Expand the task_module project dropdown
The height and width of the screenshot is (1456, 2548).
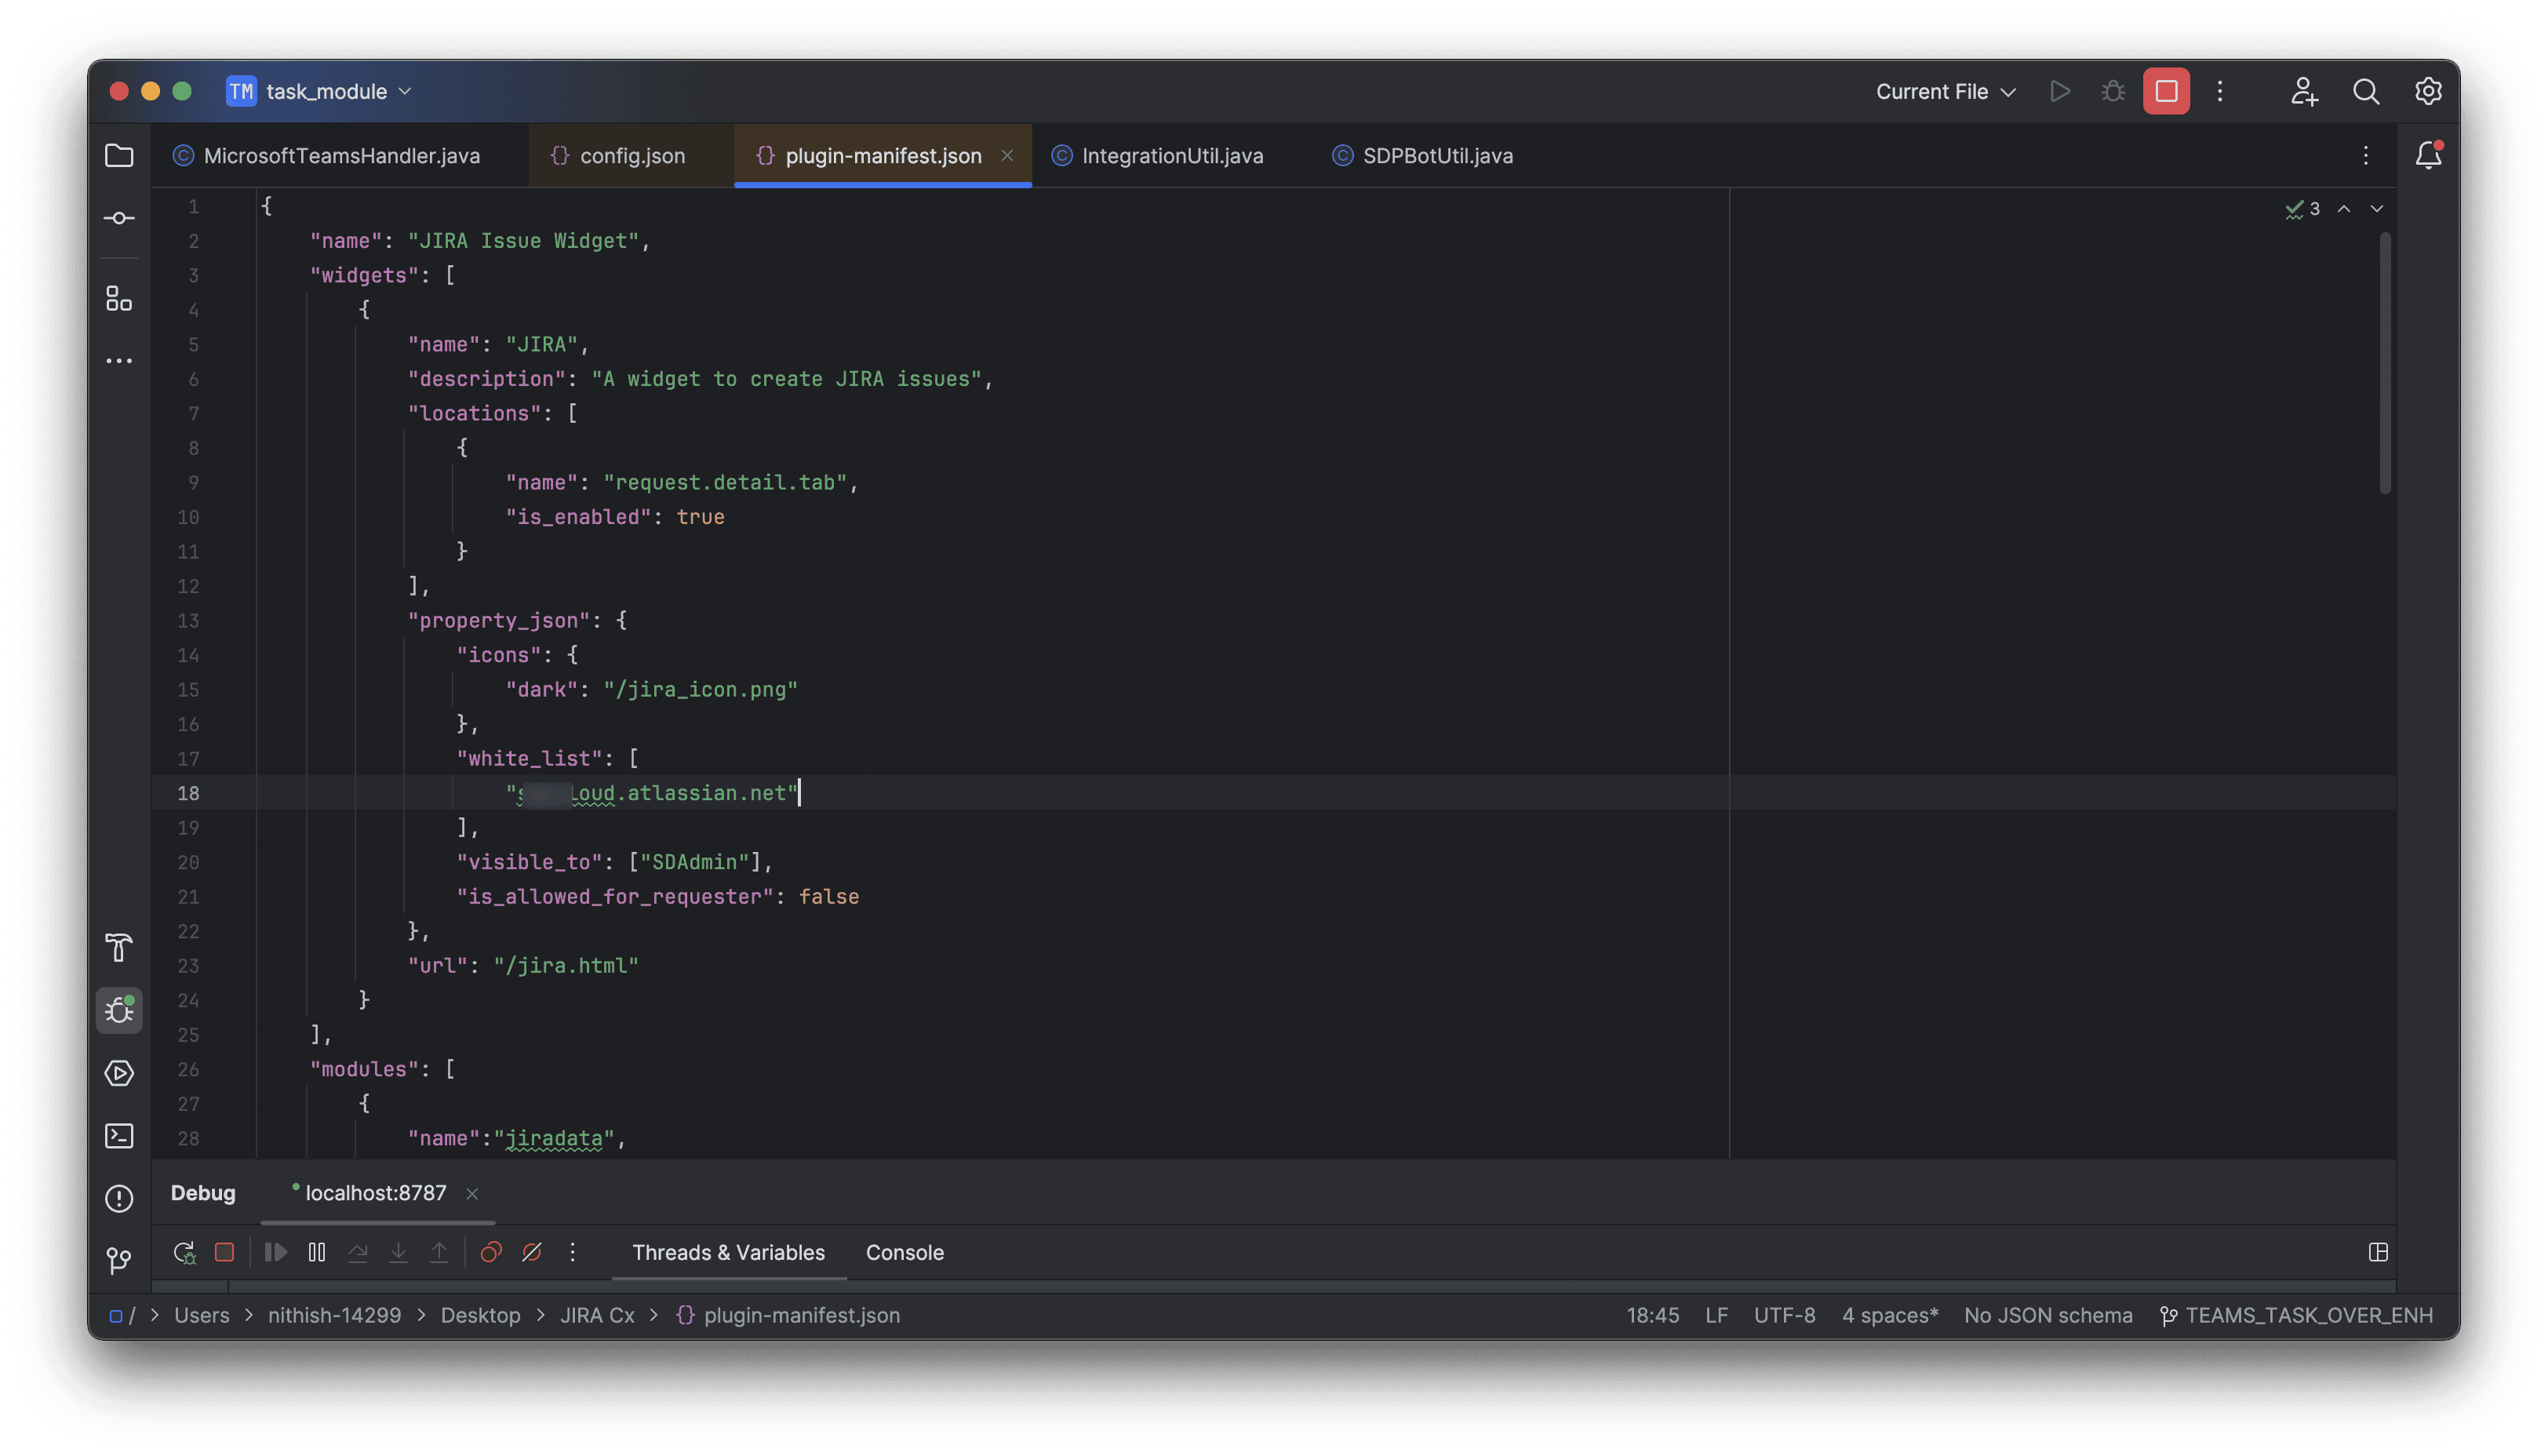[320, 91]
